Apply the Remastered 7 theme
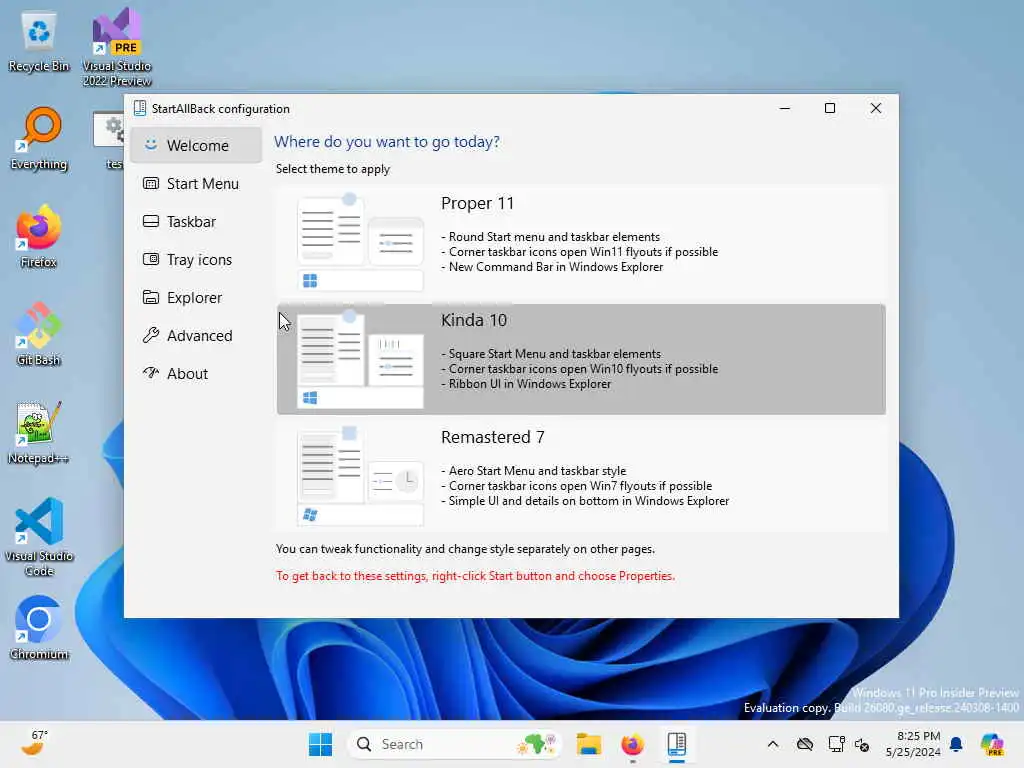The image size is (1024, 768). 581,476
